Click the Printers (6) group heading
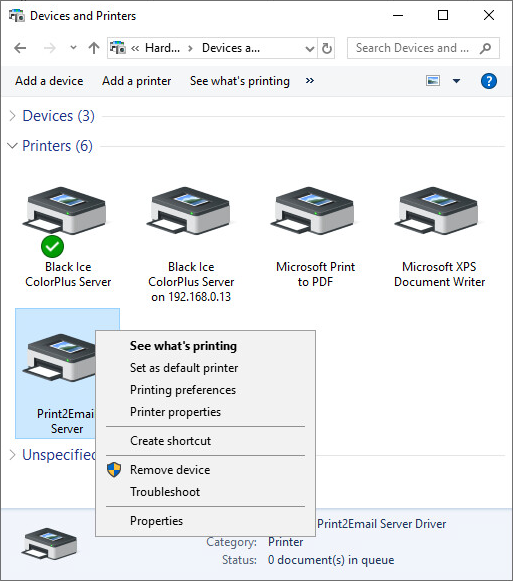The image size is (513, 581). point(57,146)
